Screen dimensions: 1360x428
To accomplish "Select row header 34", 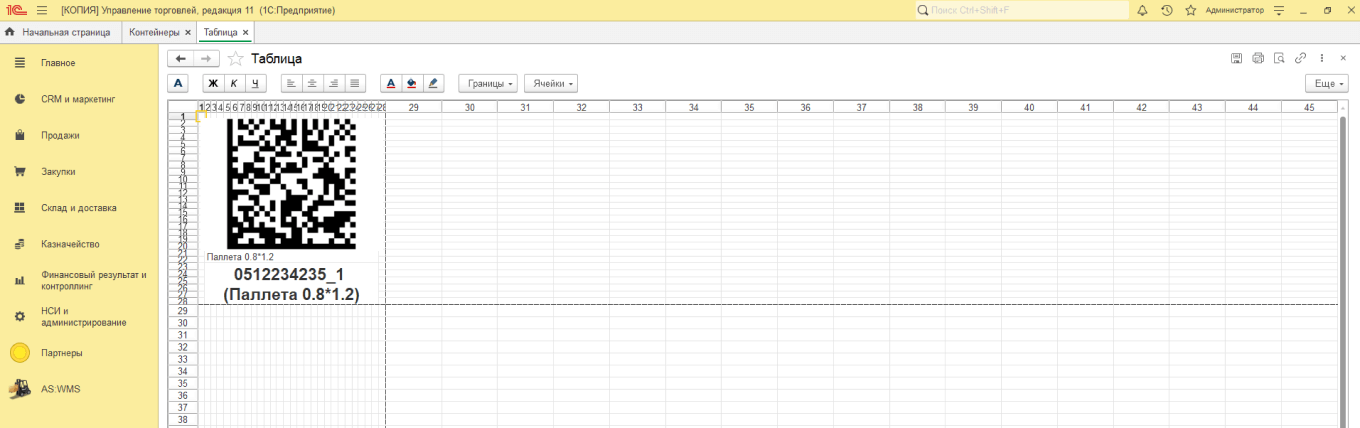I will point(182,371).
